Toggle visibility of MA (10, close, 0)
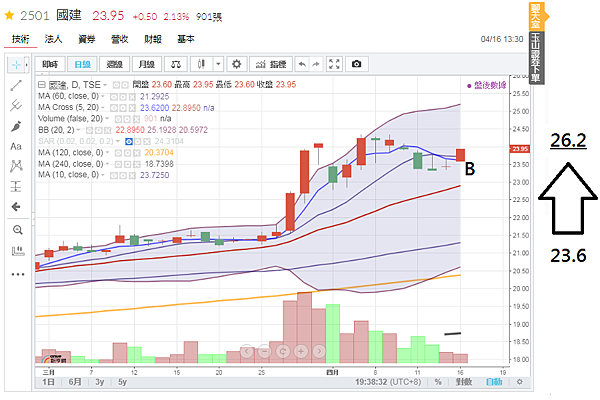 point(114,175)
